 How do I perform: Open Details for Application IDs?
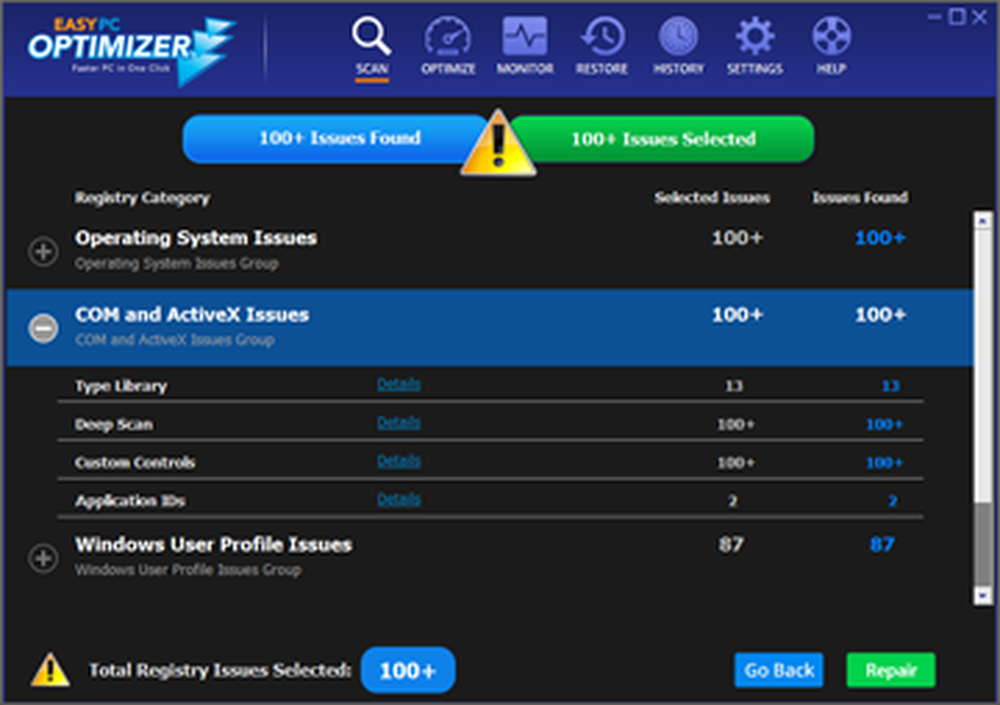click(x=399, y=499)
